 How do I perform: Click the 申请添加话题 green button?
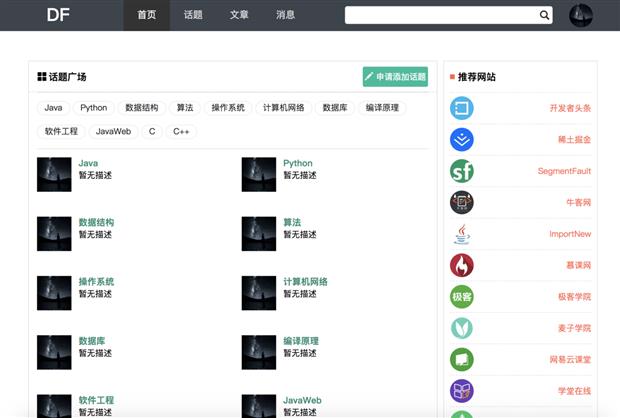(395, 77)
